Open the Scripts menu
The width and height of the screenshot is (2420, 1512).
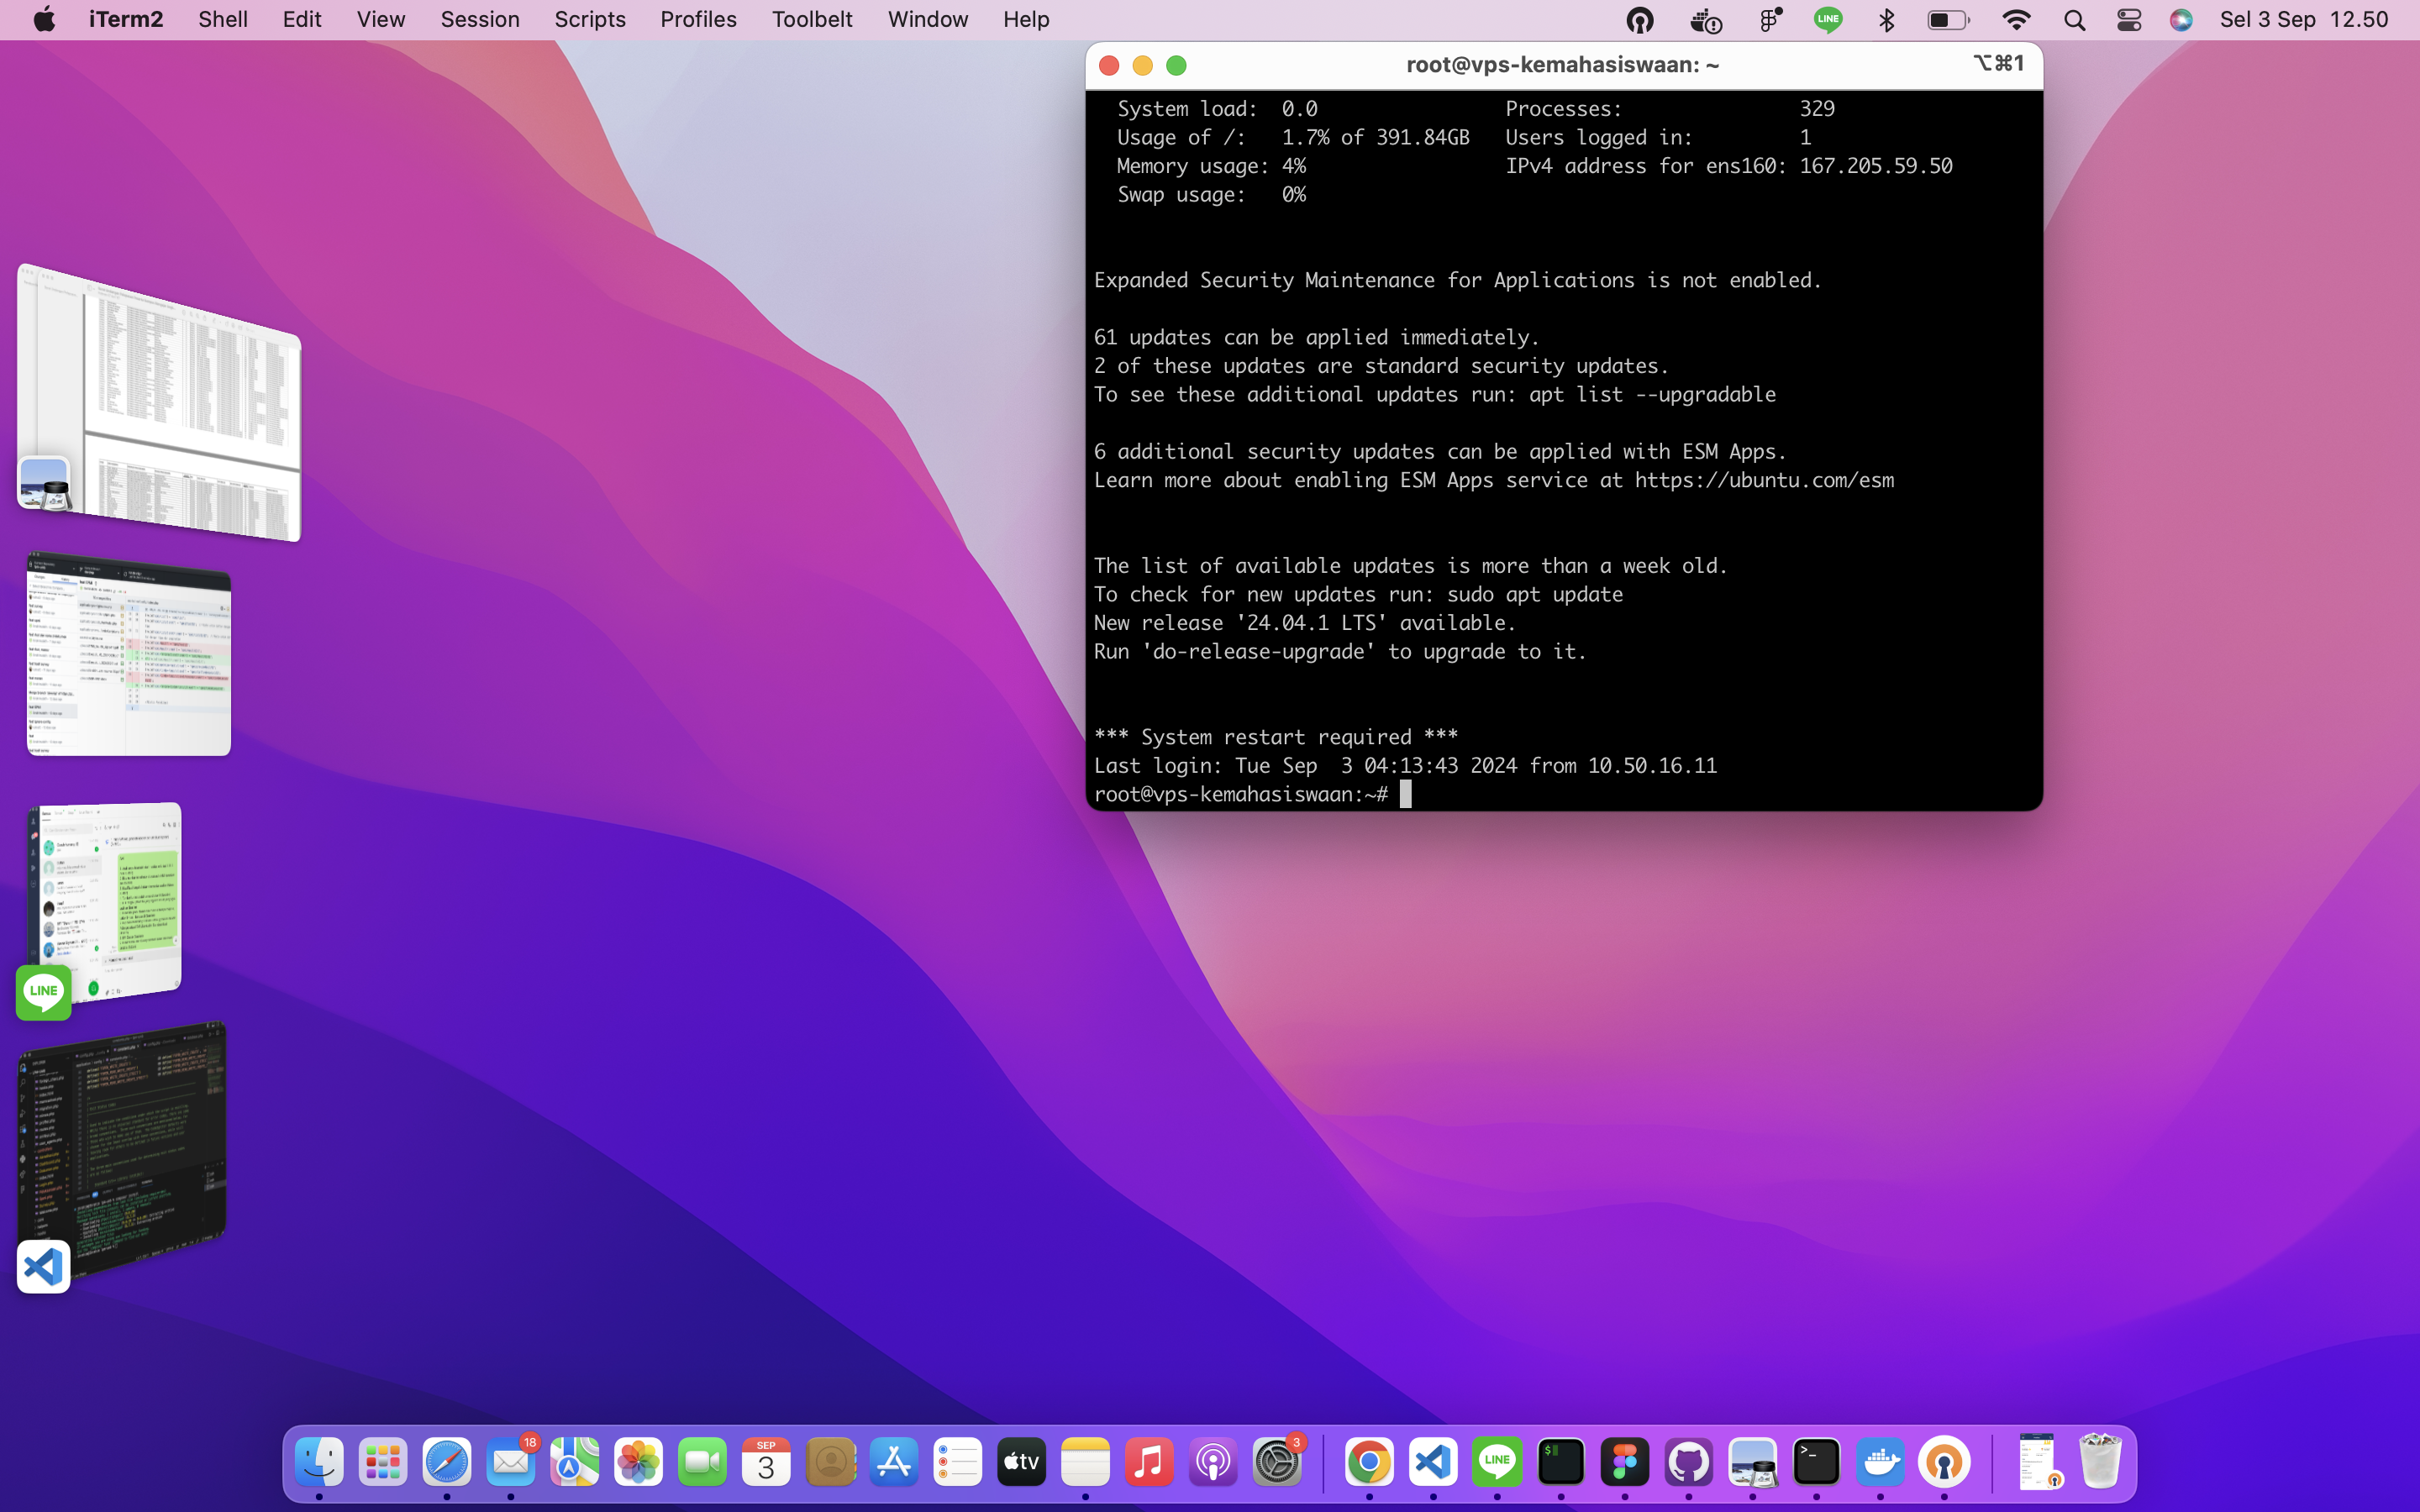tap(590, 19)
